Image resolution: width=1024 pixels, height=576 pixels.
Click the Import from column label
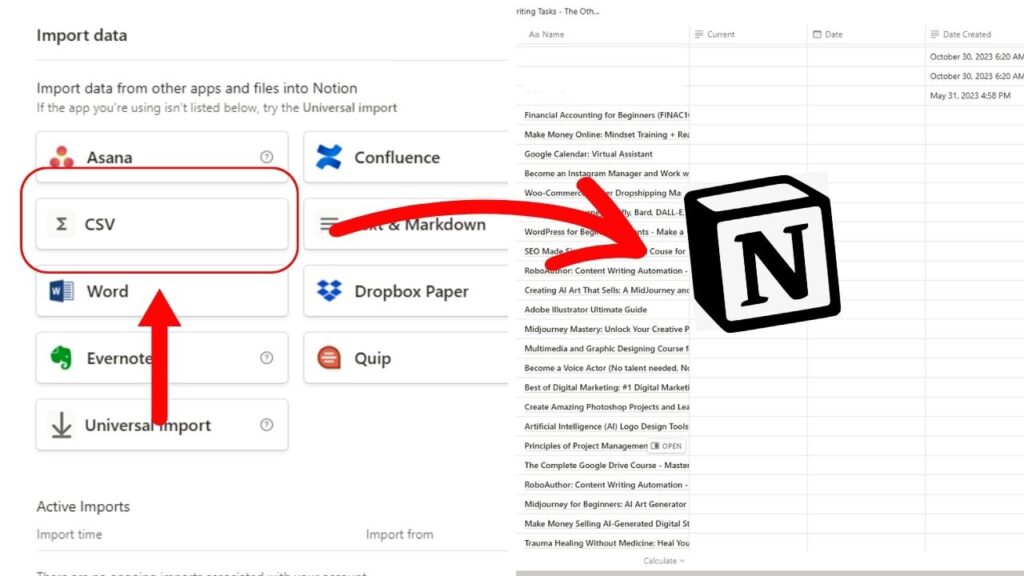(x=399, y=534)
